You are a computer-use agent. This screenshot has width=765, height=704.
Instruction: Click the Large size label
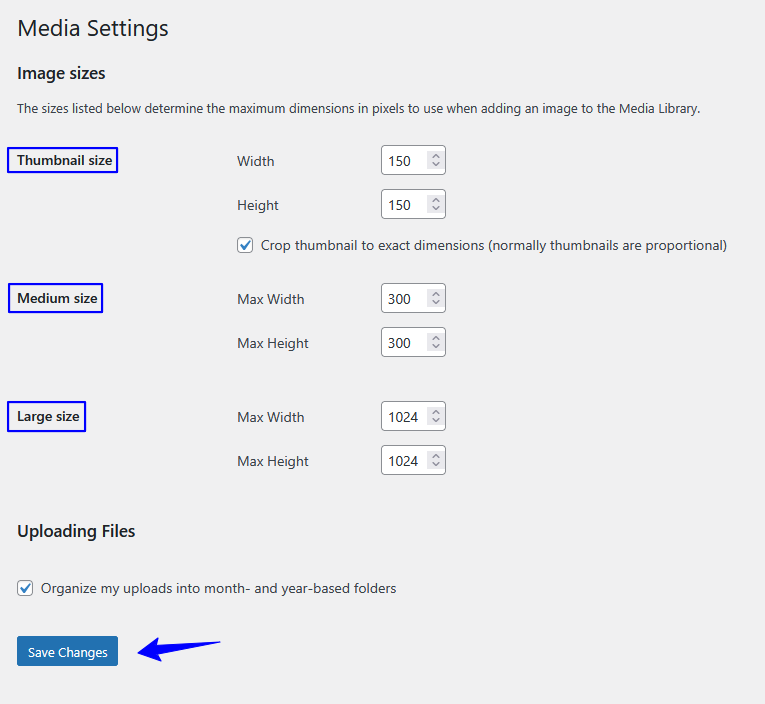[x=48, y=417]
